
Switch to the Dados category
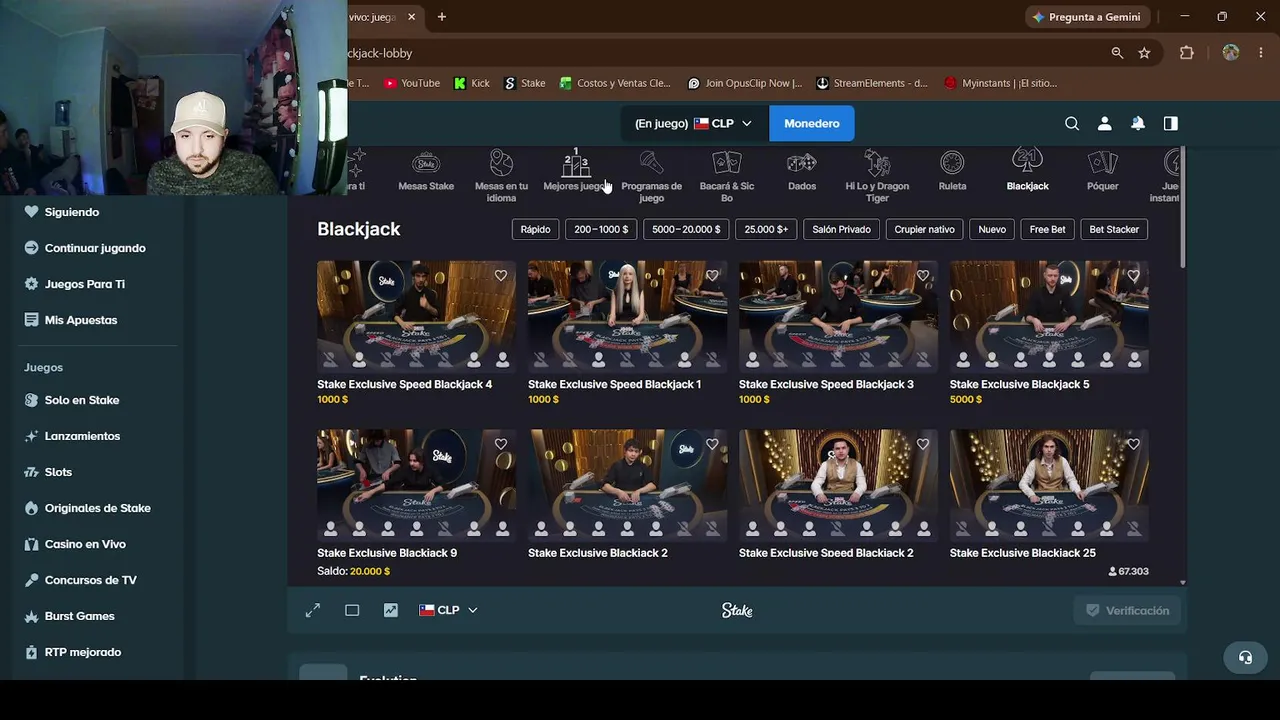[802, 172]
